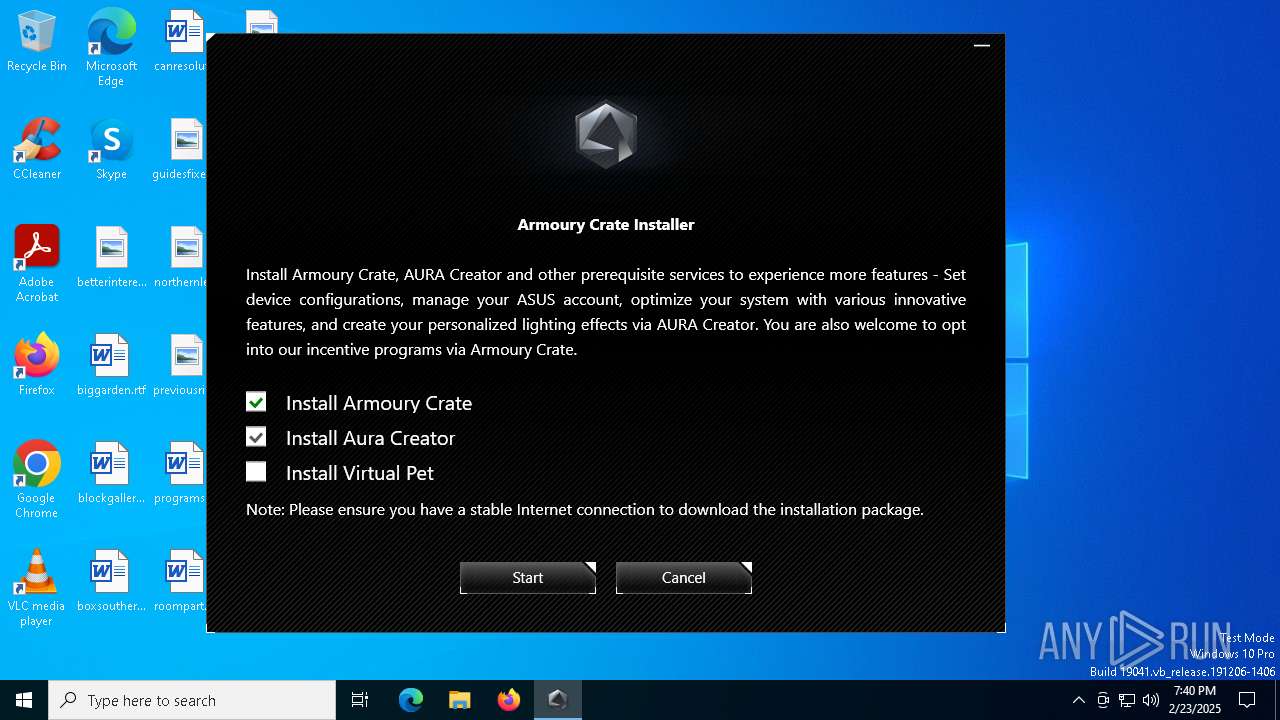
Task: Open the Firefox desktop shortcut
Action: pos(37,365)
